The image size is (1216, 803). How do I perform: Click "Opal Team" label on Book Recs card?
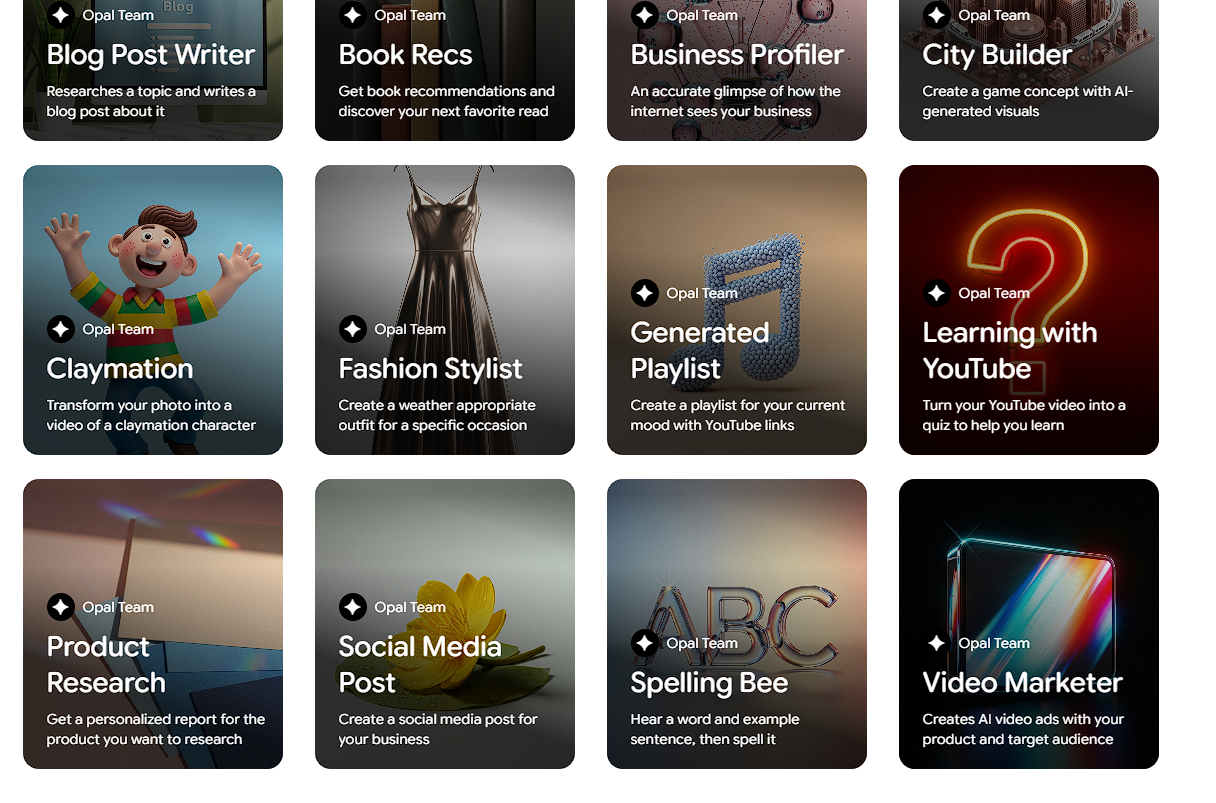pos(410,15)
